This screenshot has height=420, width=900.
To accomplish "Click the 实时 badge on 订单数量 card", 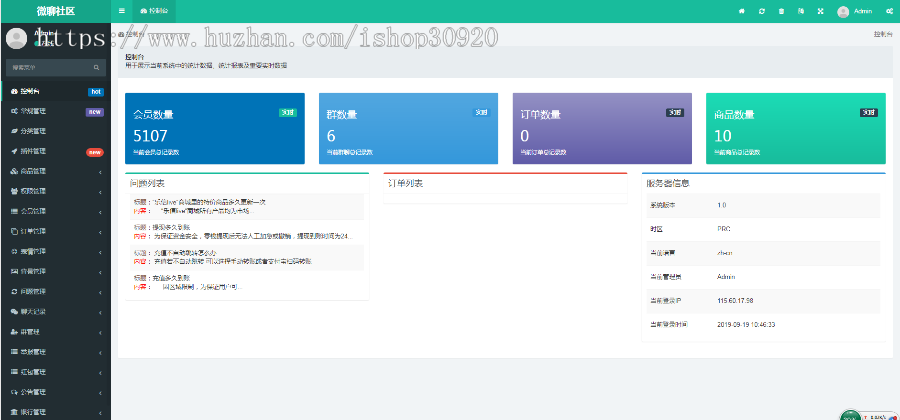I will (675, 112).
